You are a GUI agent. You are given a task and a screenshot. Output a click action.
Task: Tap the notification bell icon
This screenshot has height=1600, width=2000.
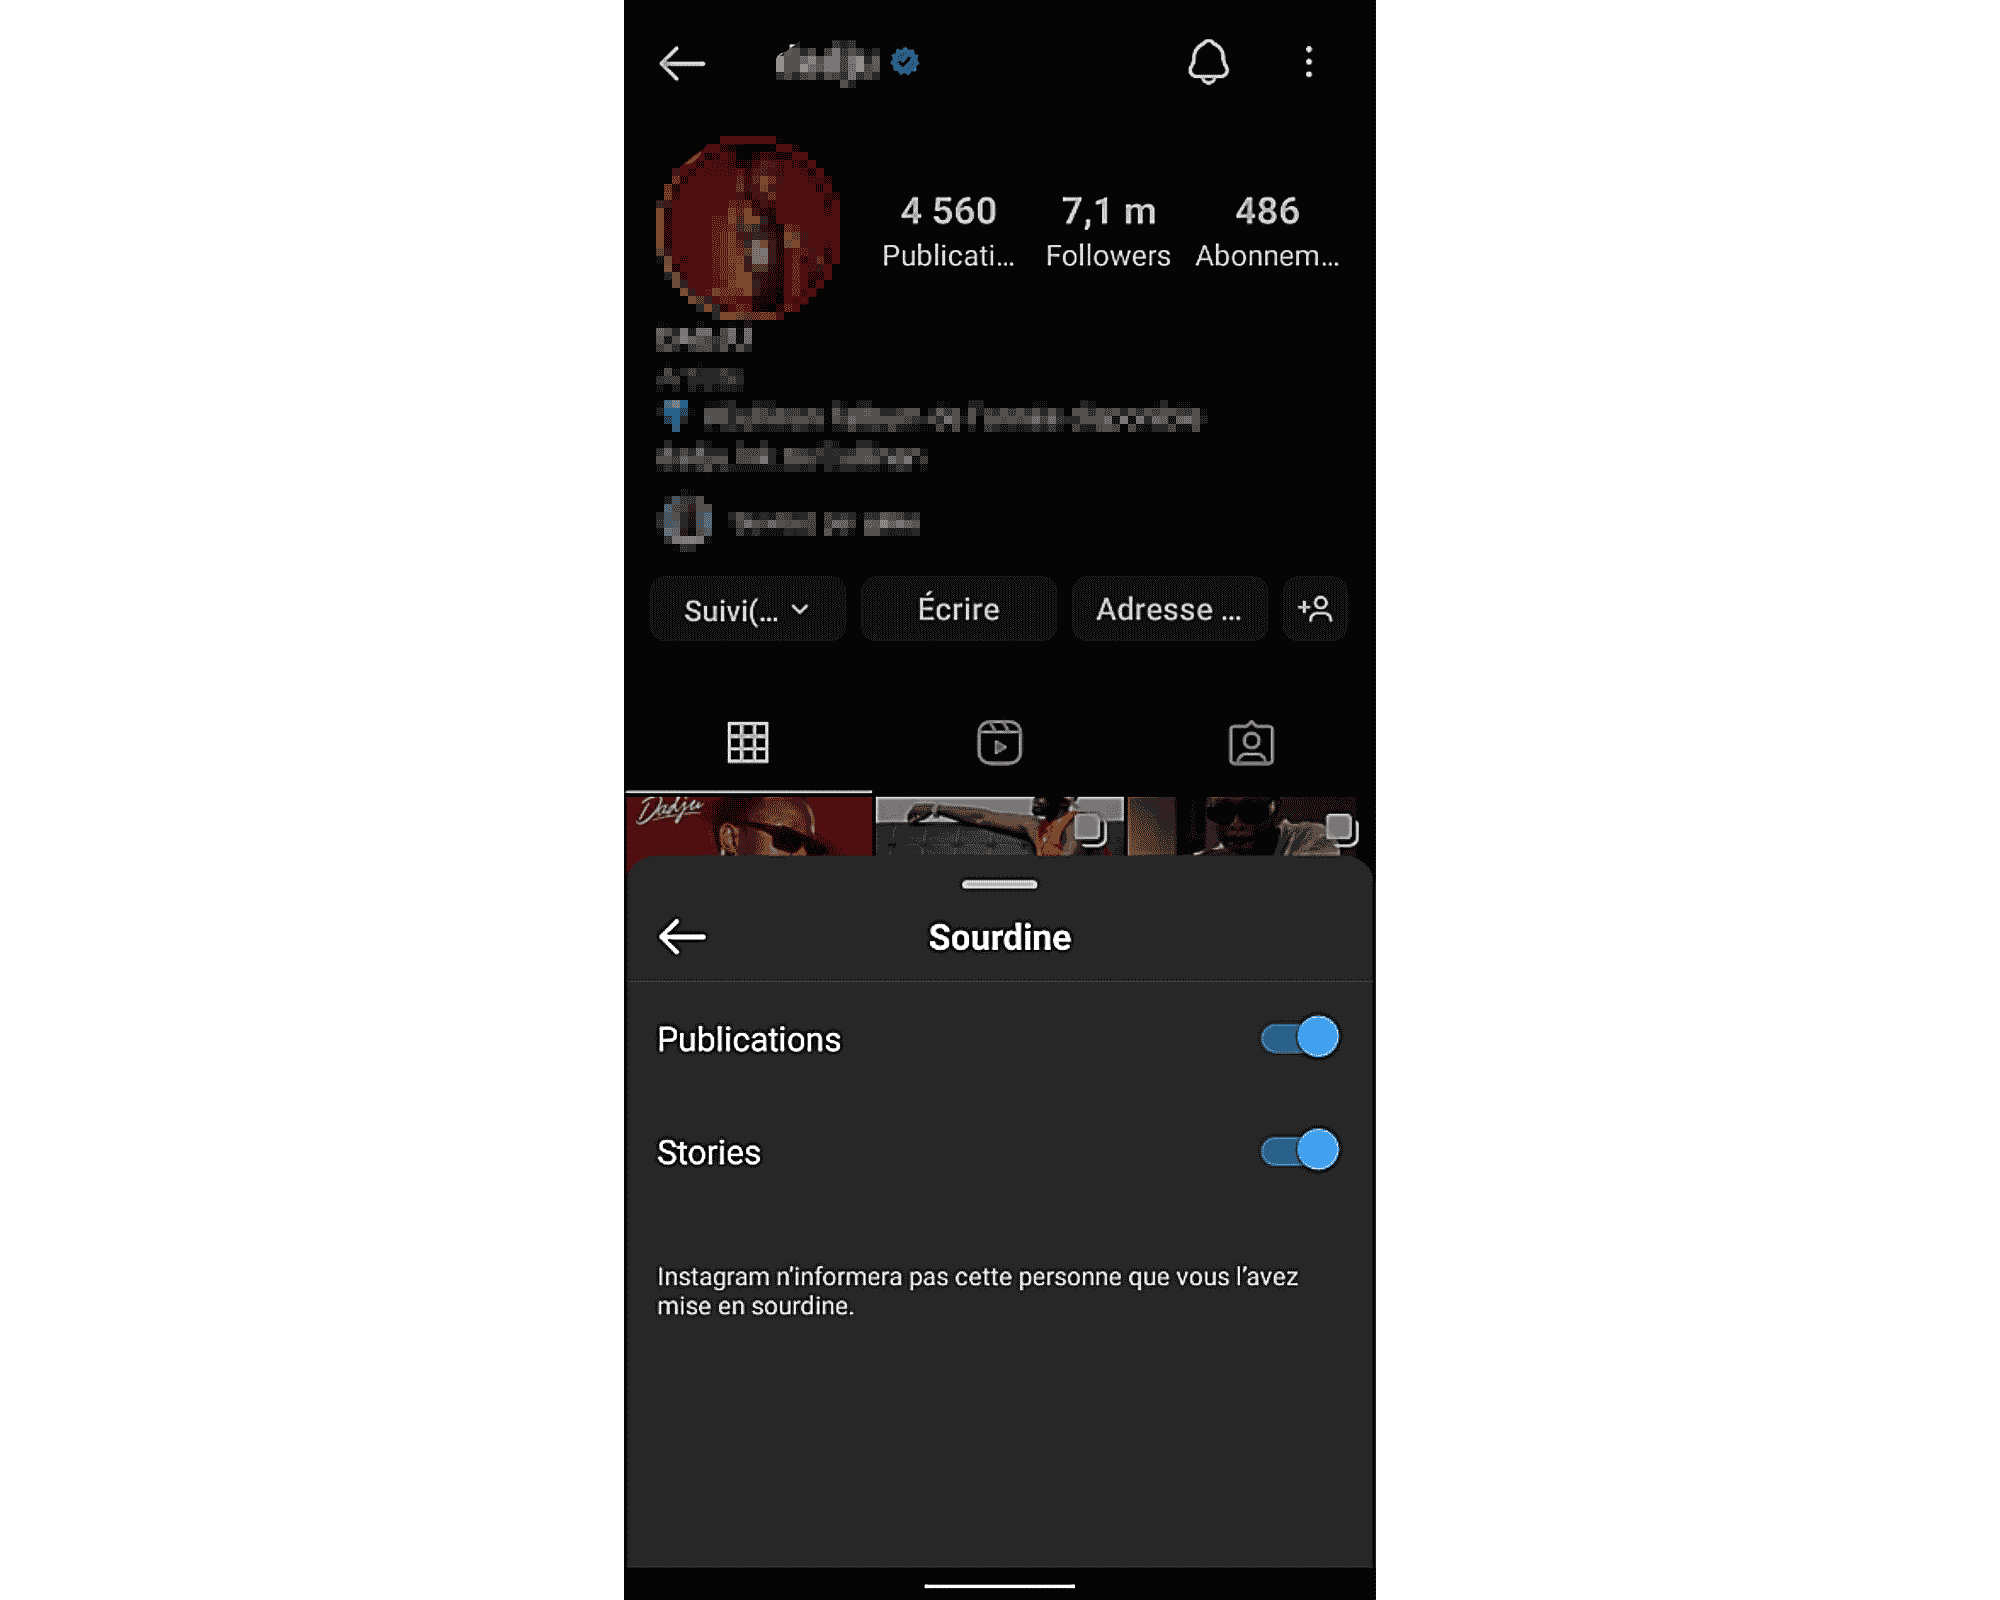click(x=1210, y=62)
